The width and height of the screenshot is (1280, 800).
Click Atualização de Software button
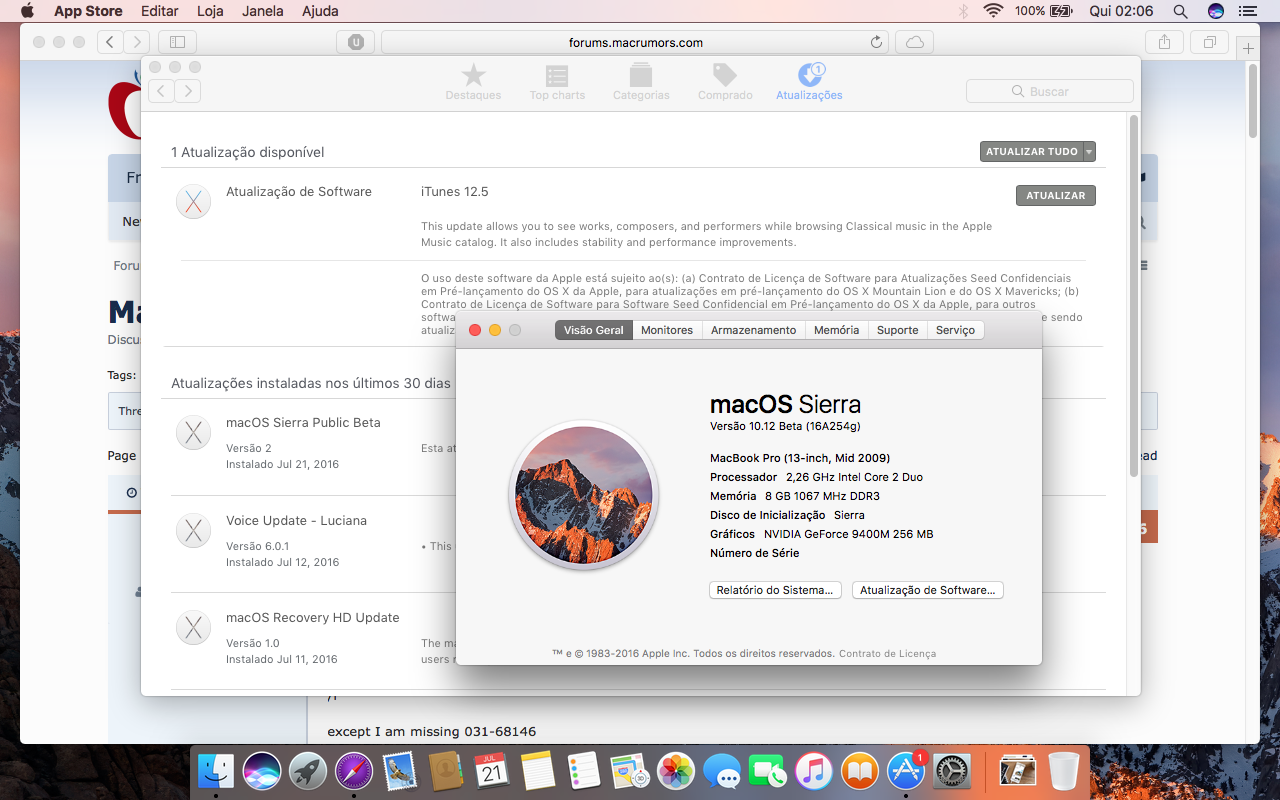(928, 590)
